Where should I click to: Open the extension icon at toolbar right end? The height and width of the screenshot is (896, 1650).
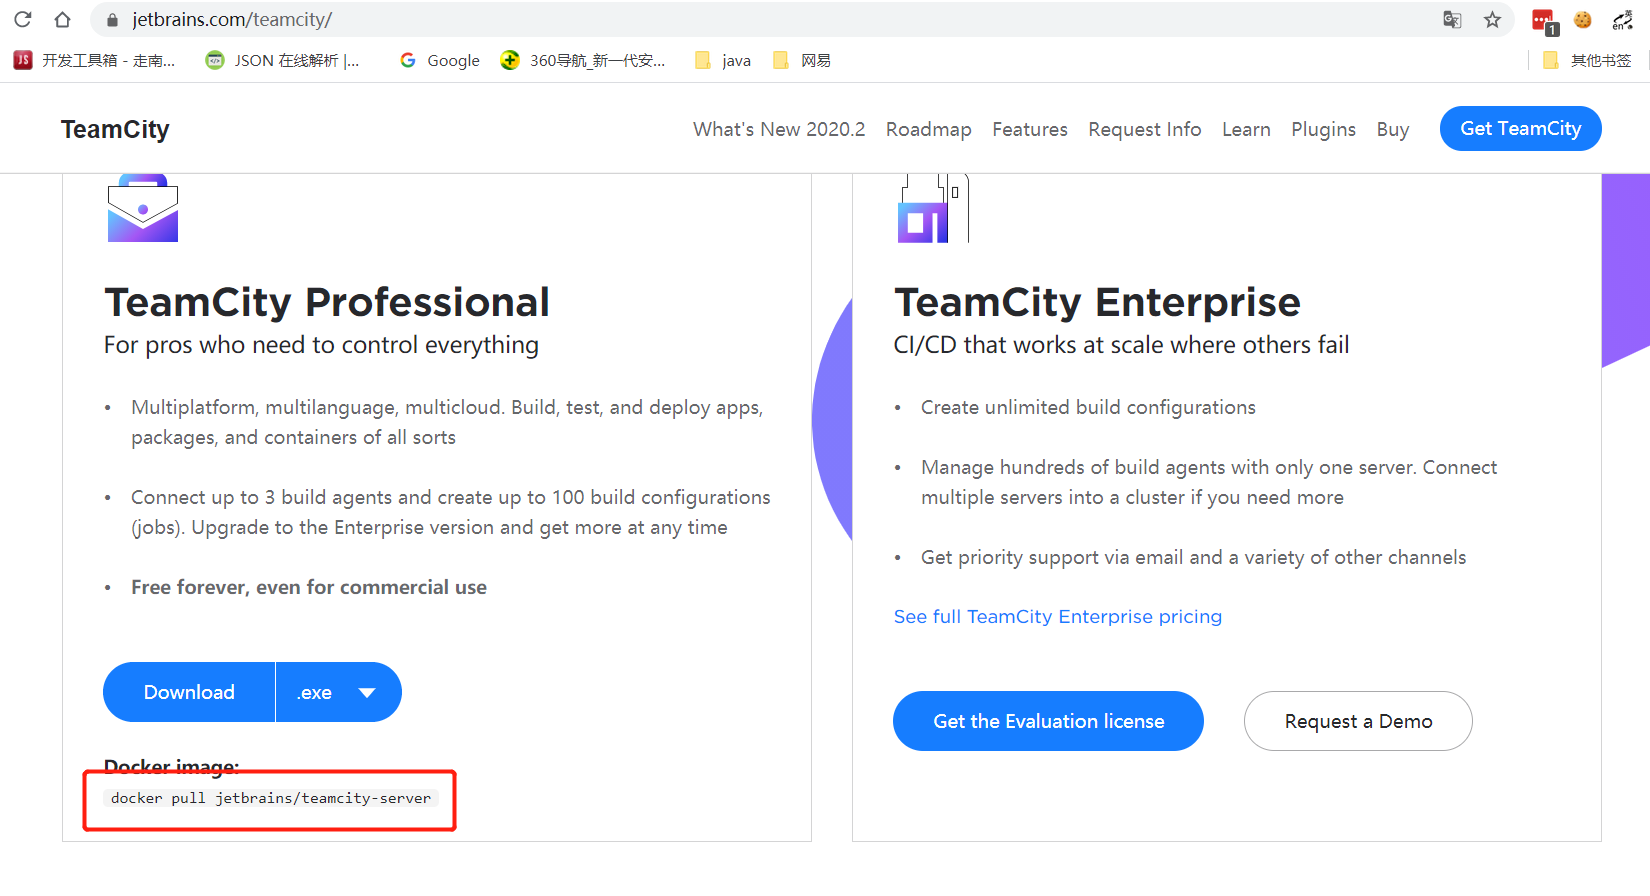point(1622,19)
